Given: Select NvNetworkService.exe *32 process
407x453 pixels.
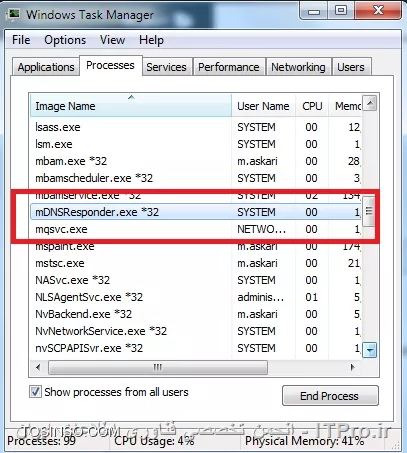Looking at the screenshot, I should [x=196, y=331].
